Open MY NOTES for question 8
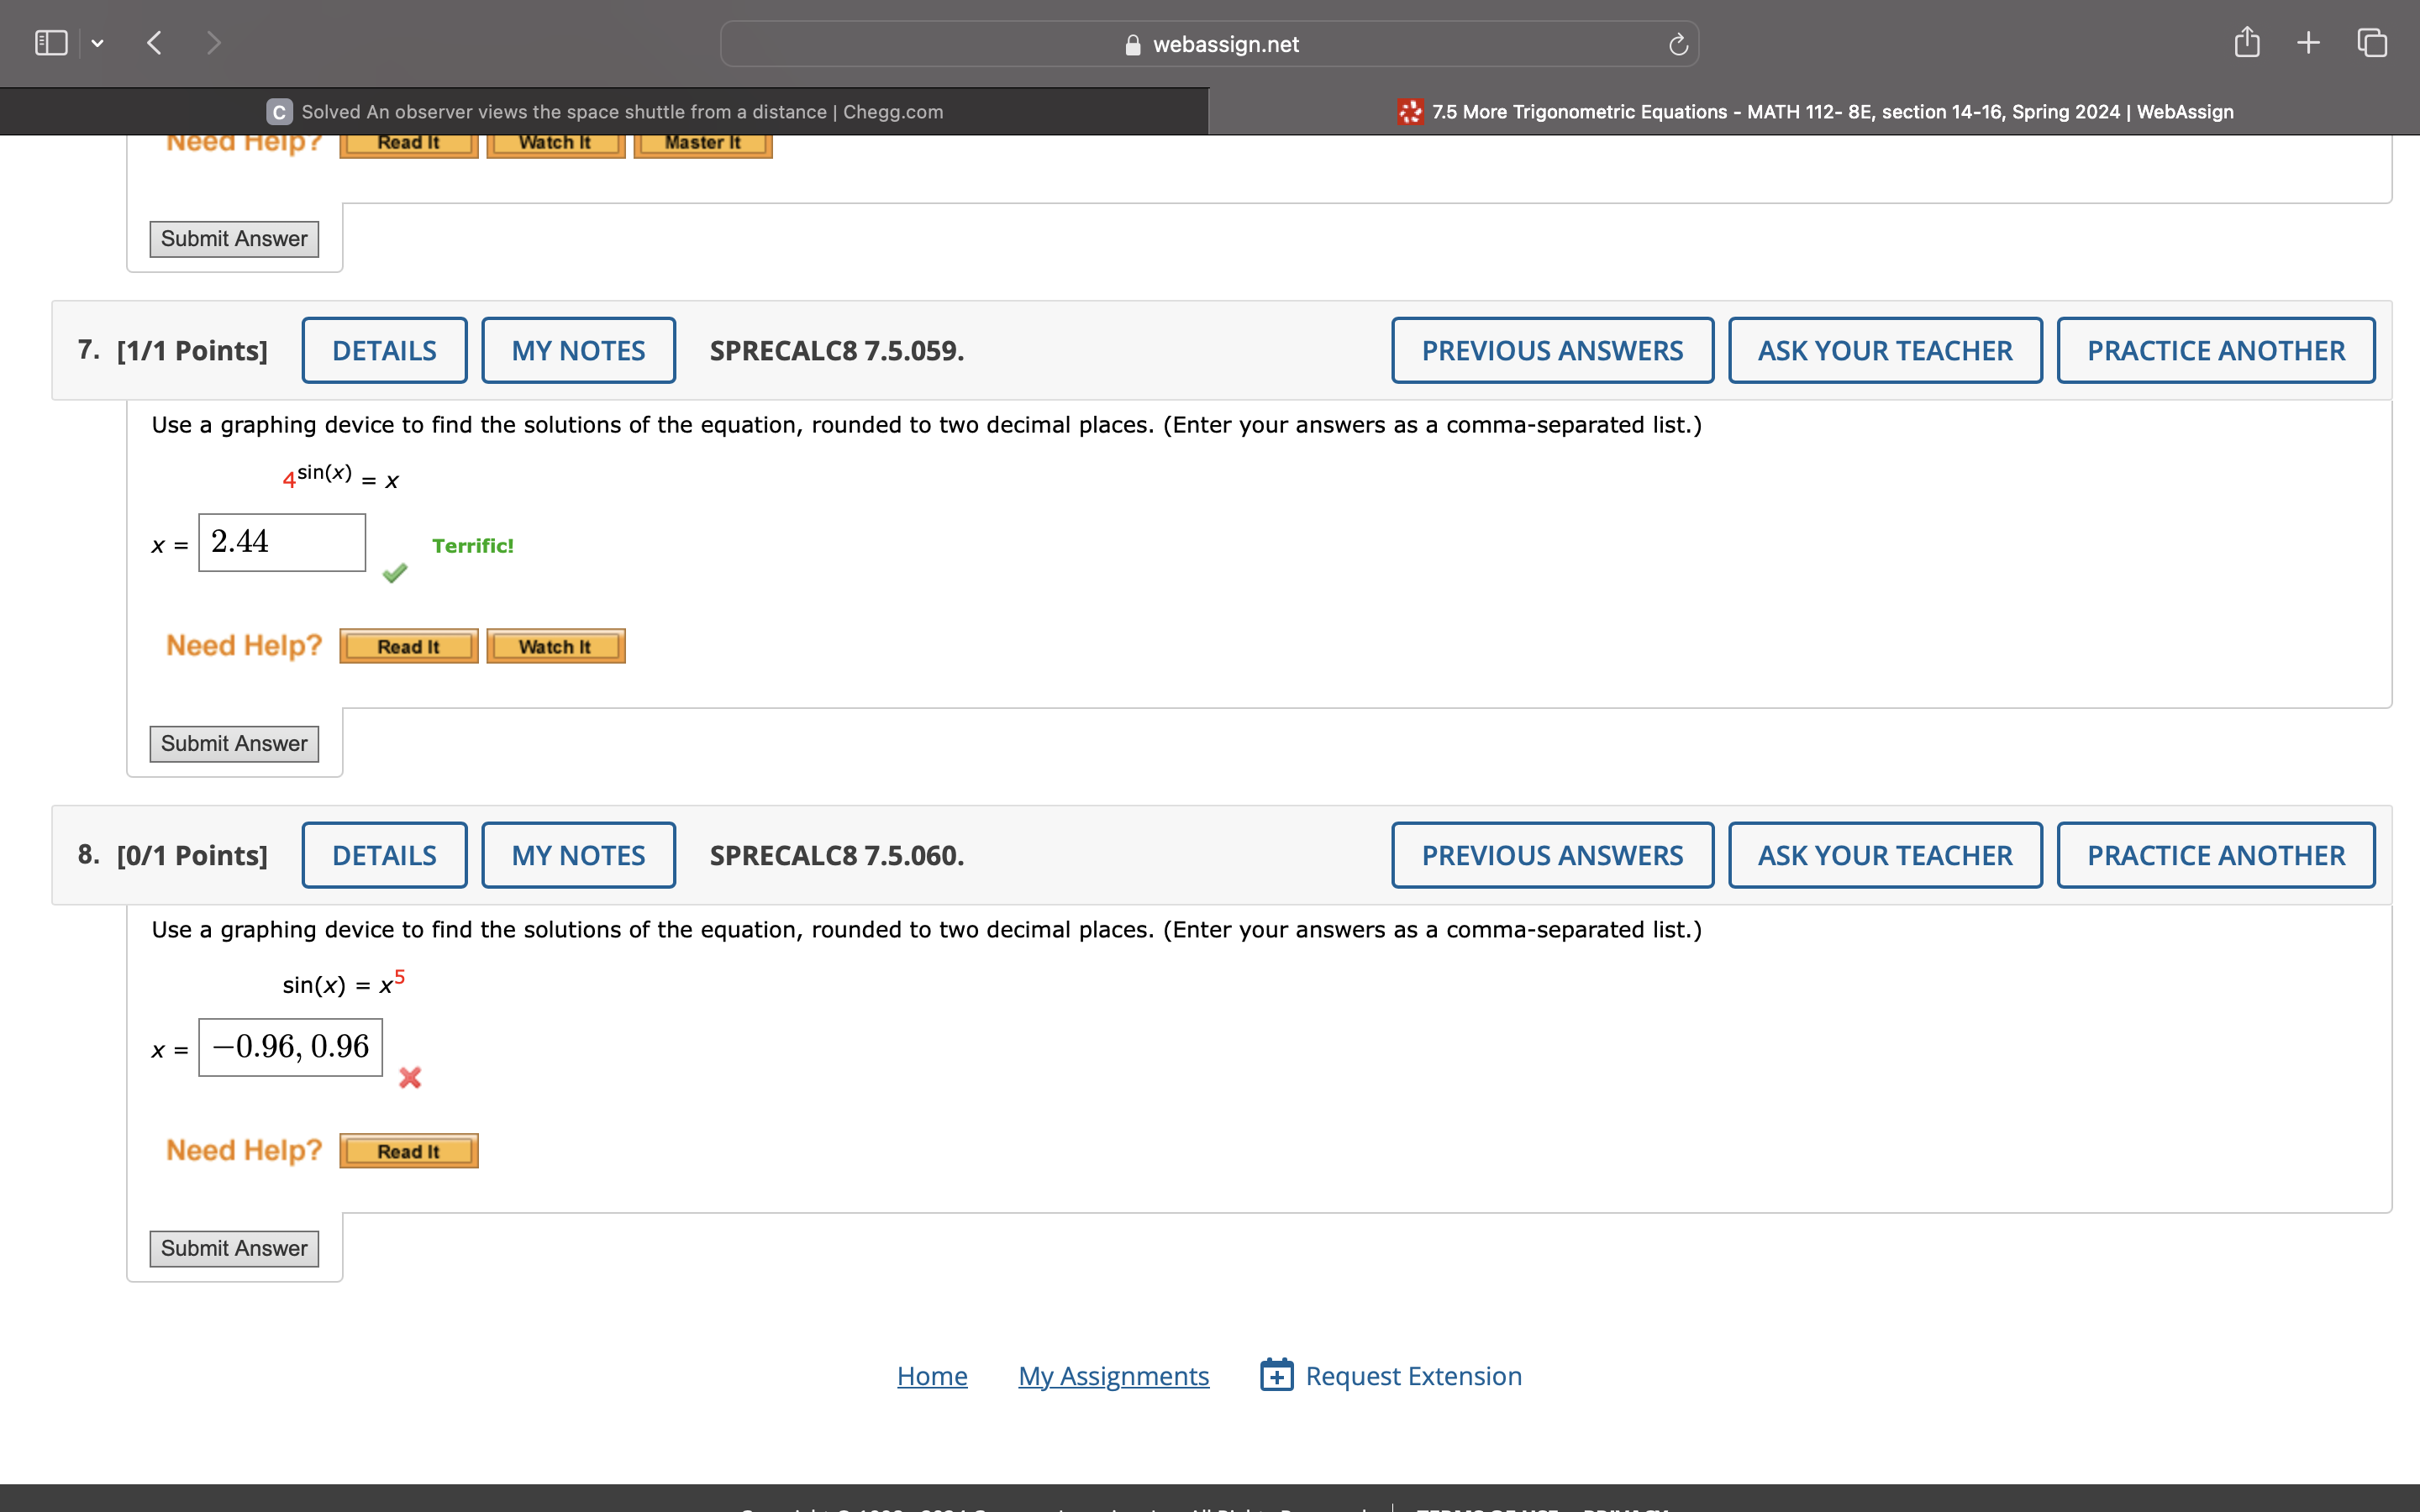 click(x=578, y=855)
